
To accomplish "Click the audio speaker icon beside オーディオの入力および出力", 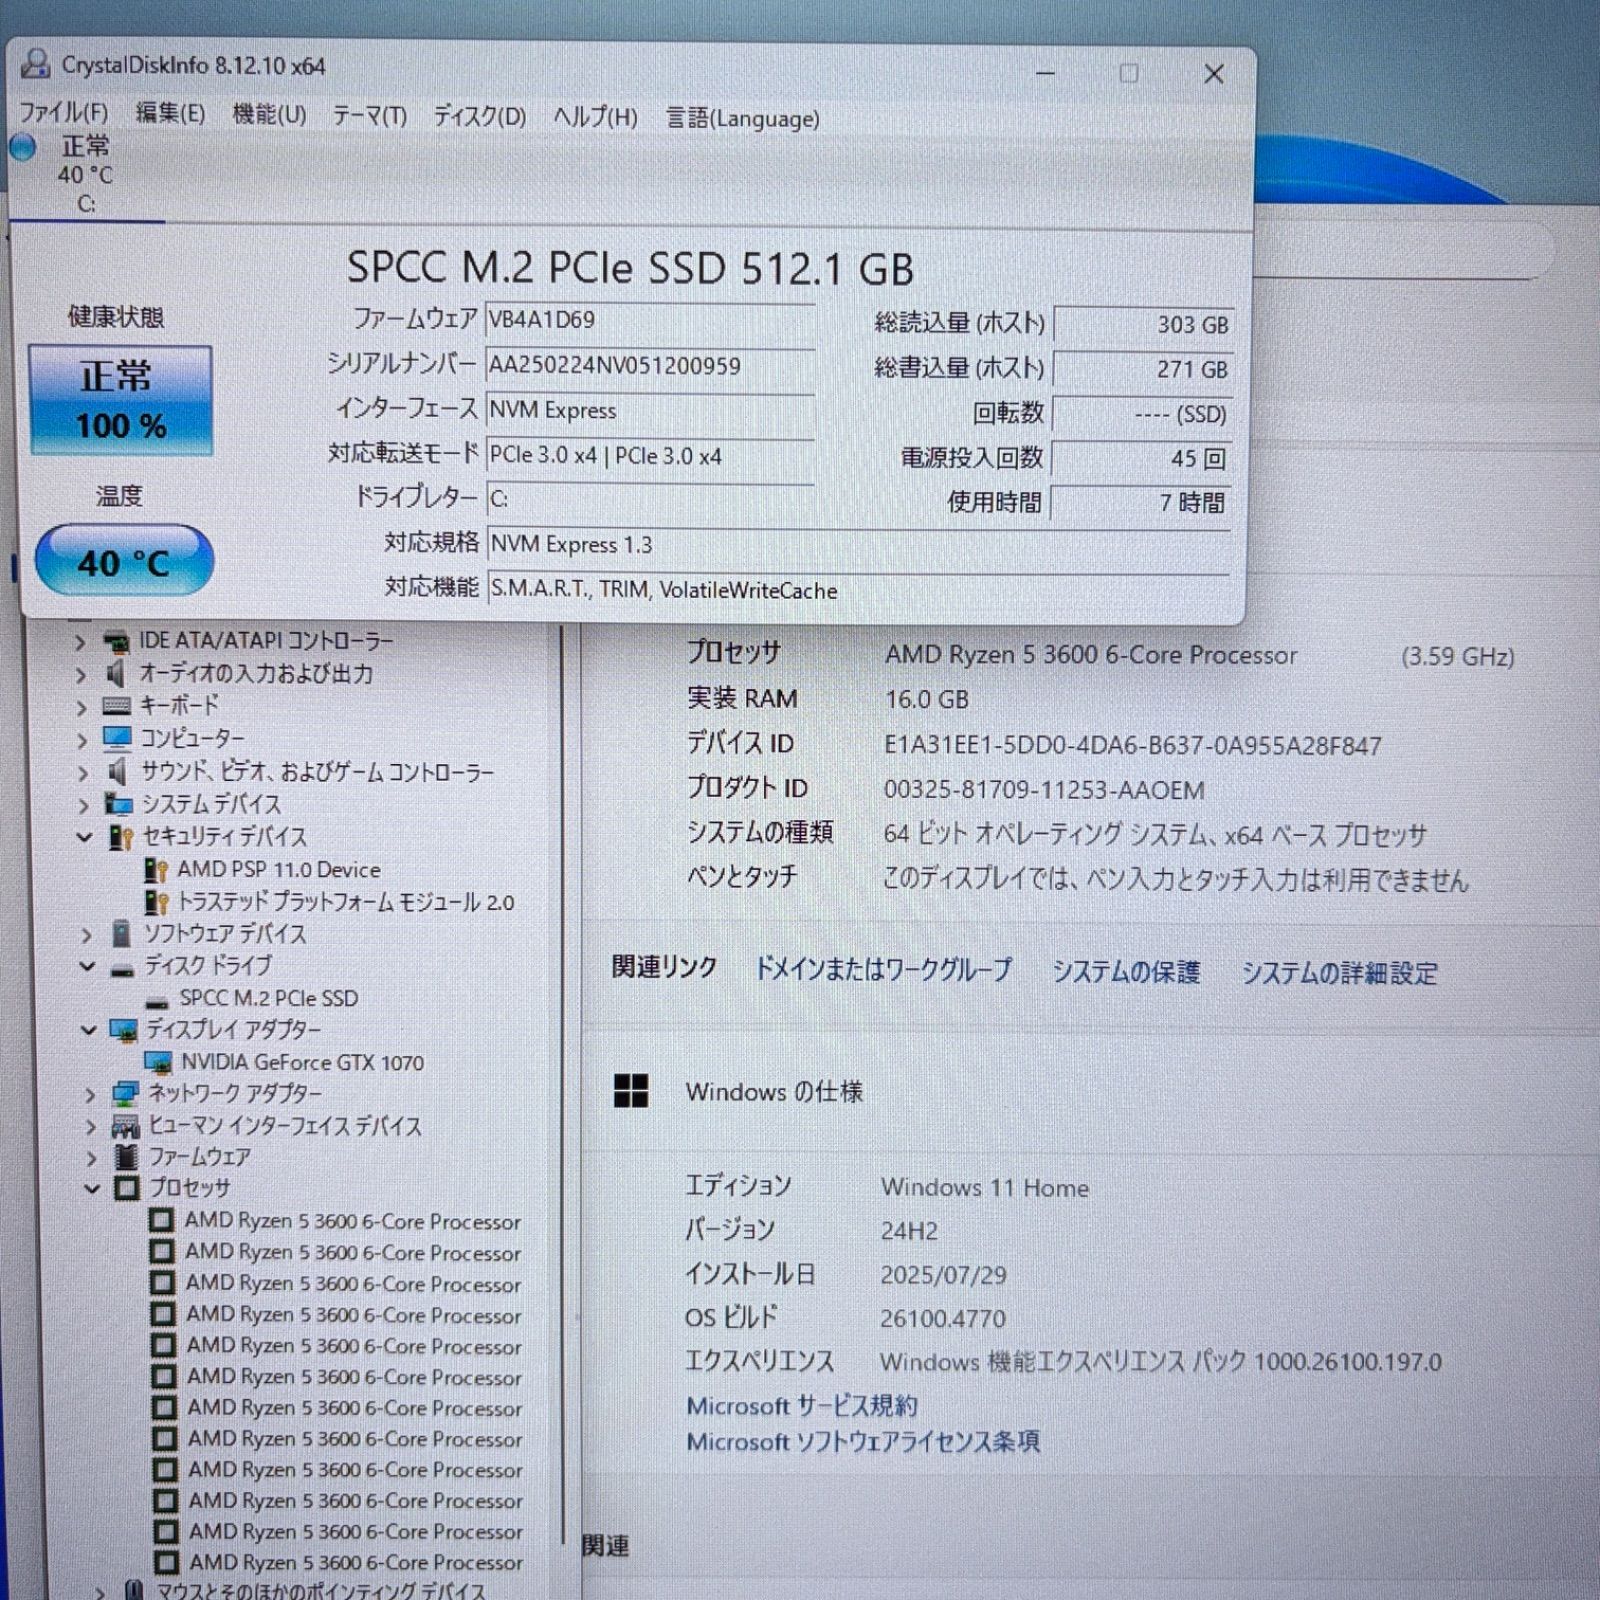I will pos(116,673).
